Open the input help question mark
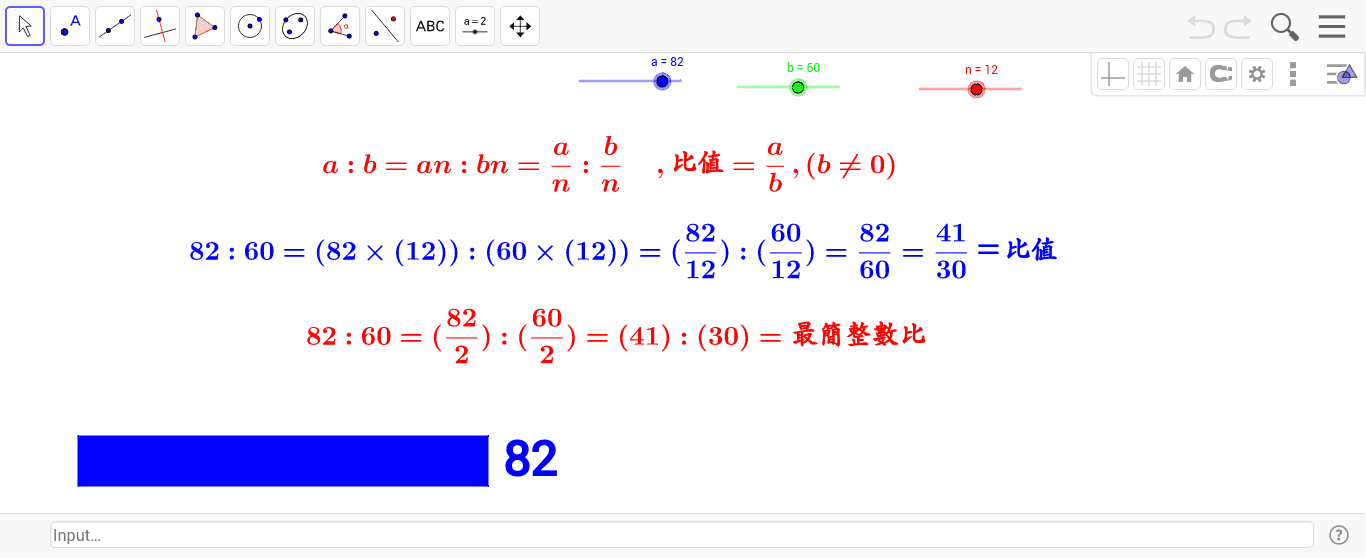 [1339, 535]
